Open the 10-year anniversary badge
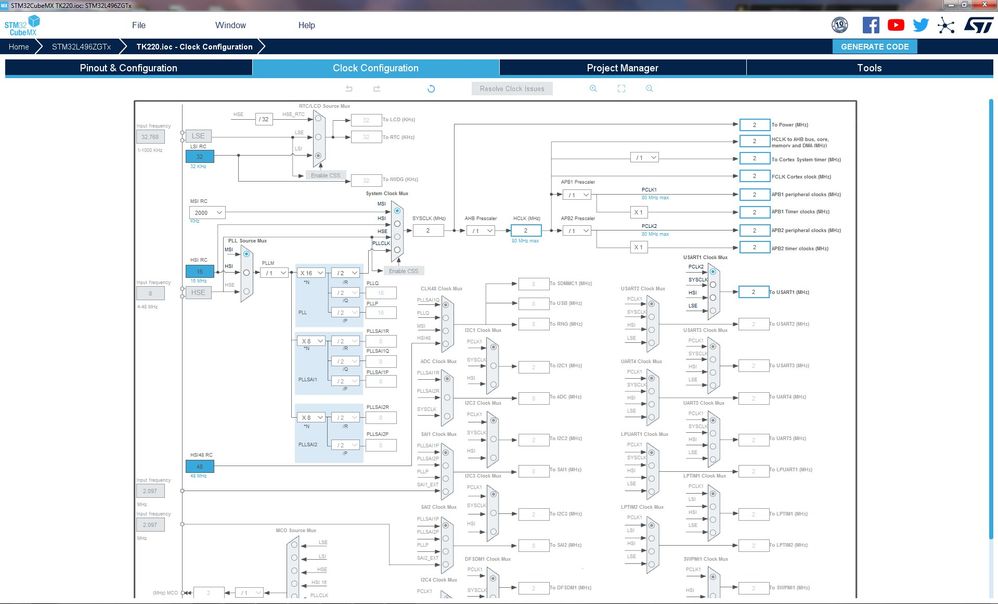998x604 pixels. point(840,25)
